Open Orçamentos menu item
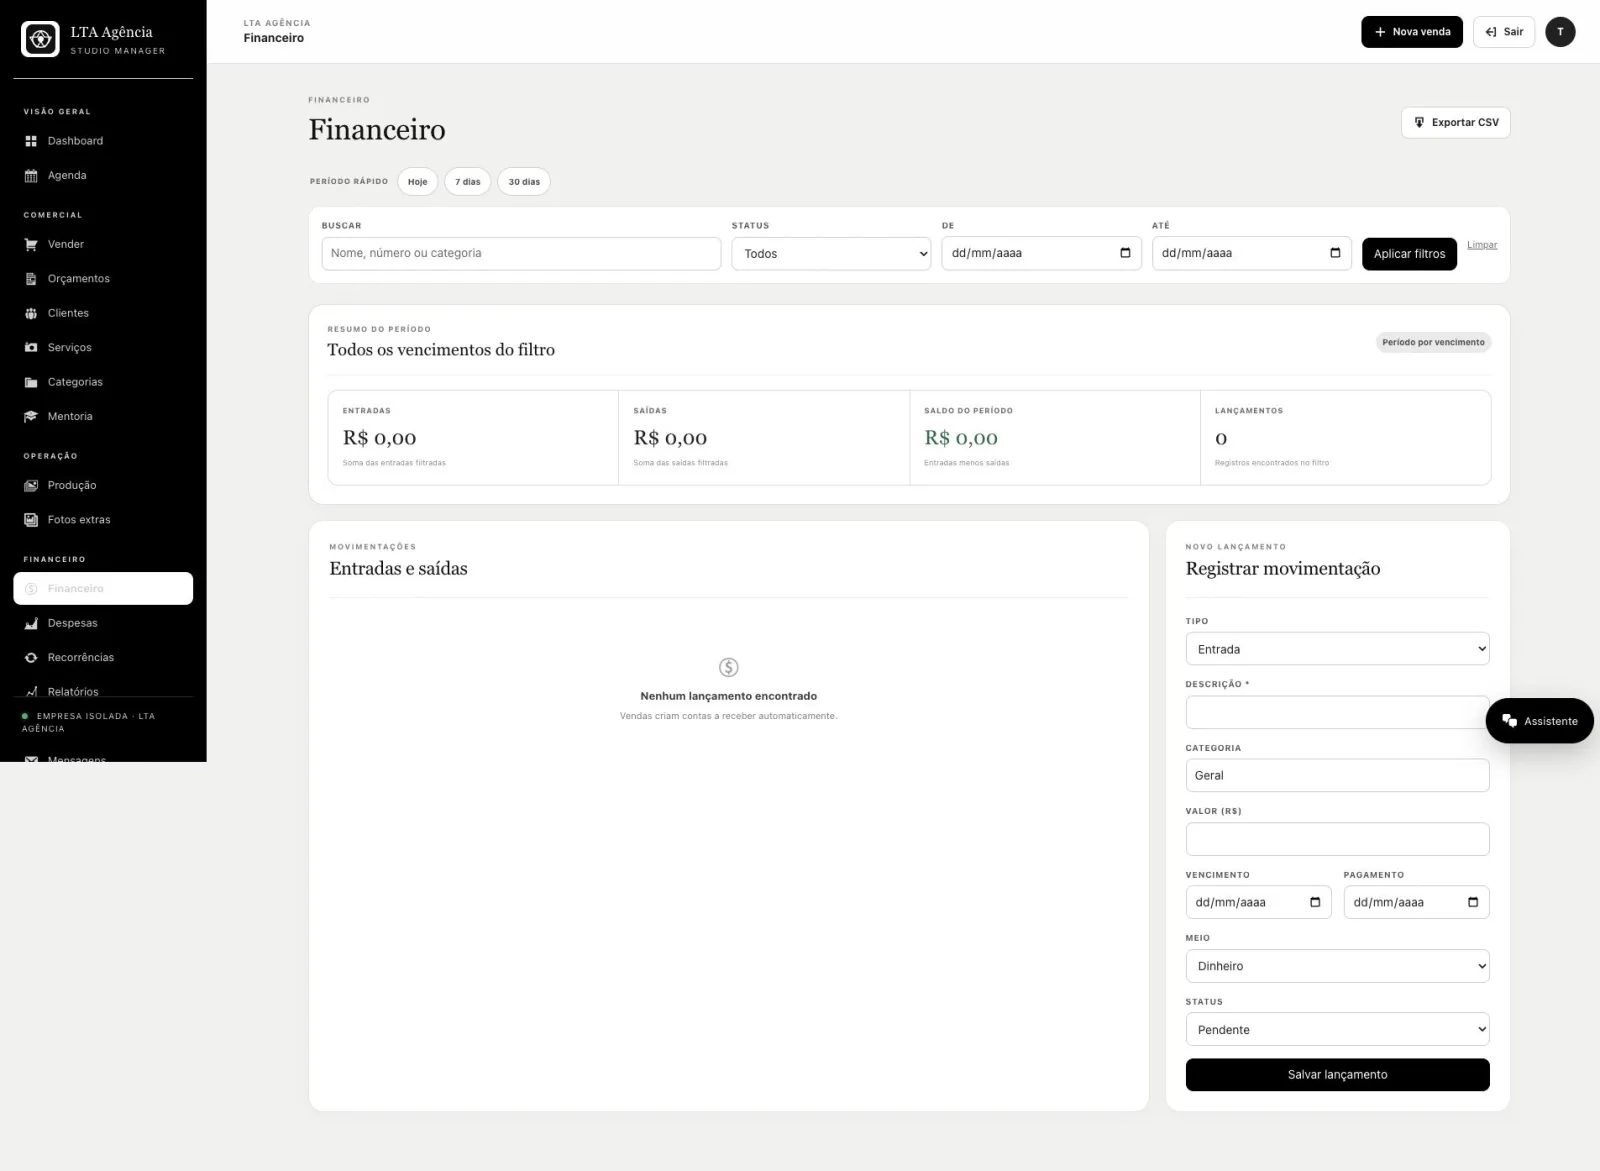Screen dimensions: 1600x1171 [x=103, y=279]
